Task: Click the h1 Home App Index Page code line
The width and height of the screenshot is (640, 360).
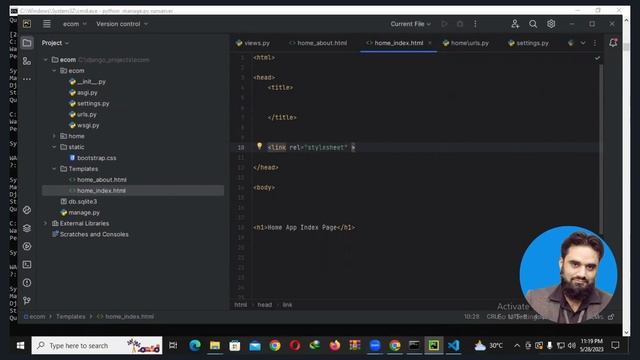Action: pos(304,228)
